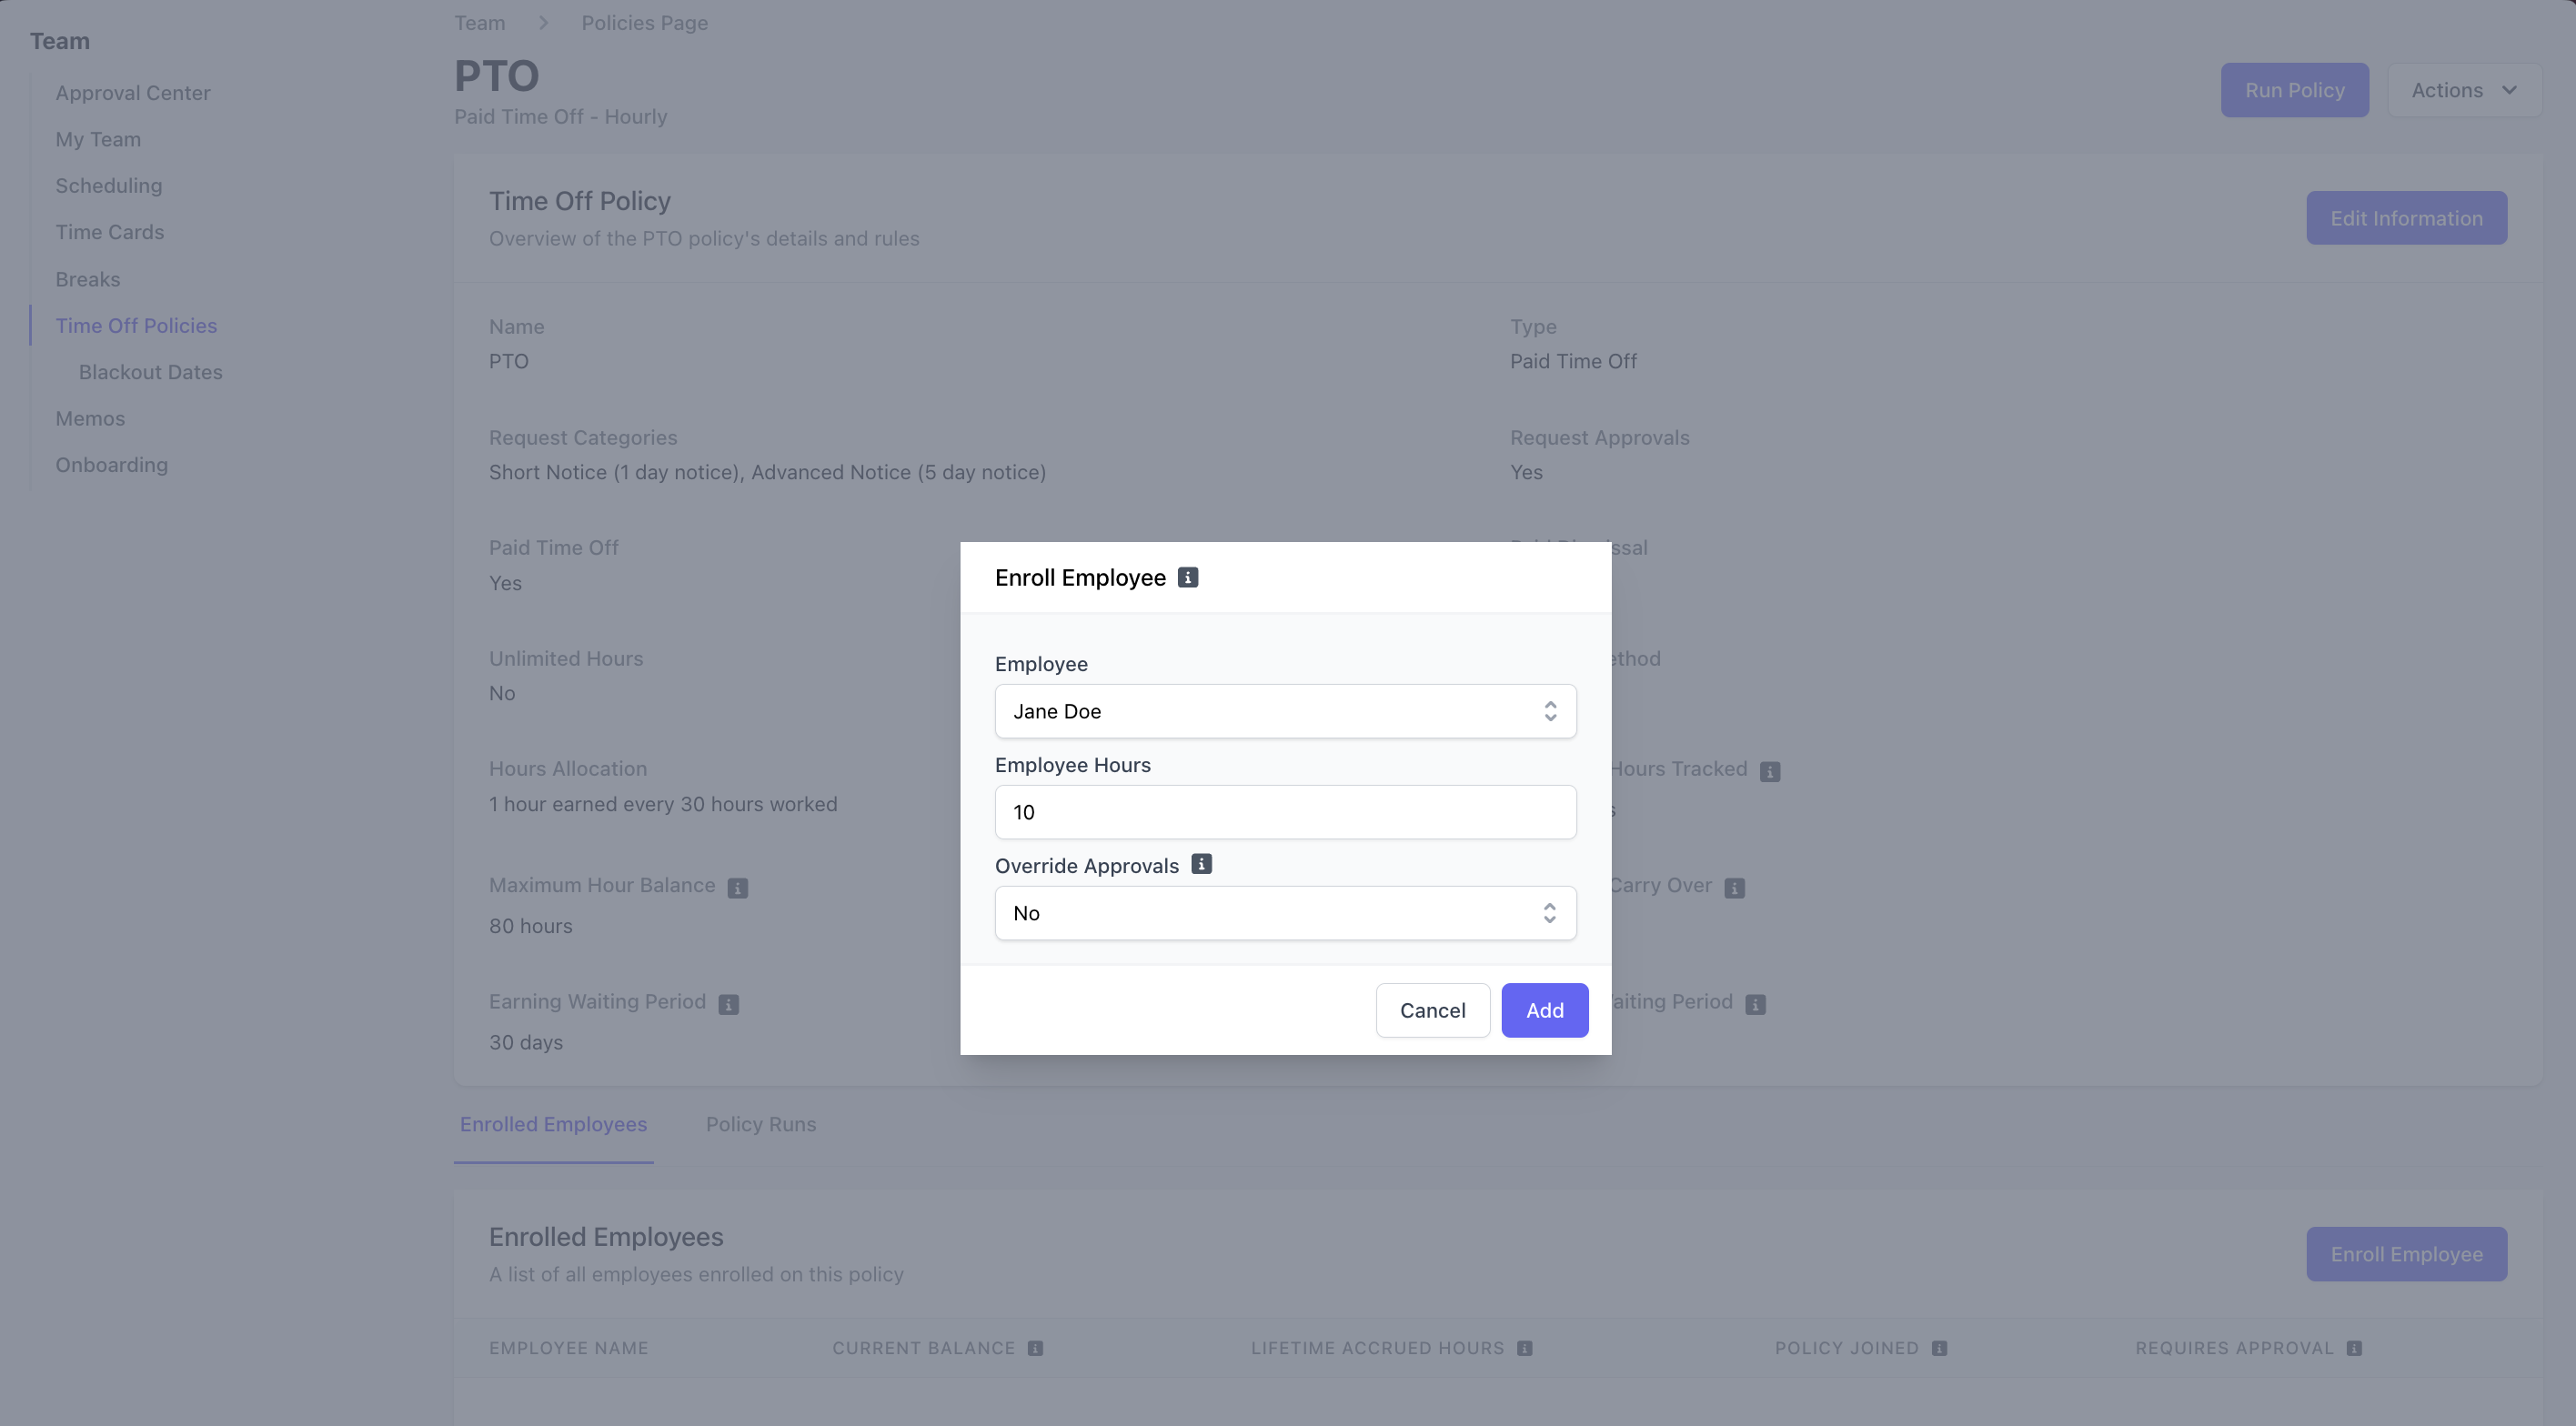Click the Run Policy button
The image size is (2576, 1426).
[2294, 90]
